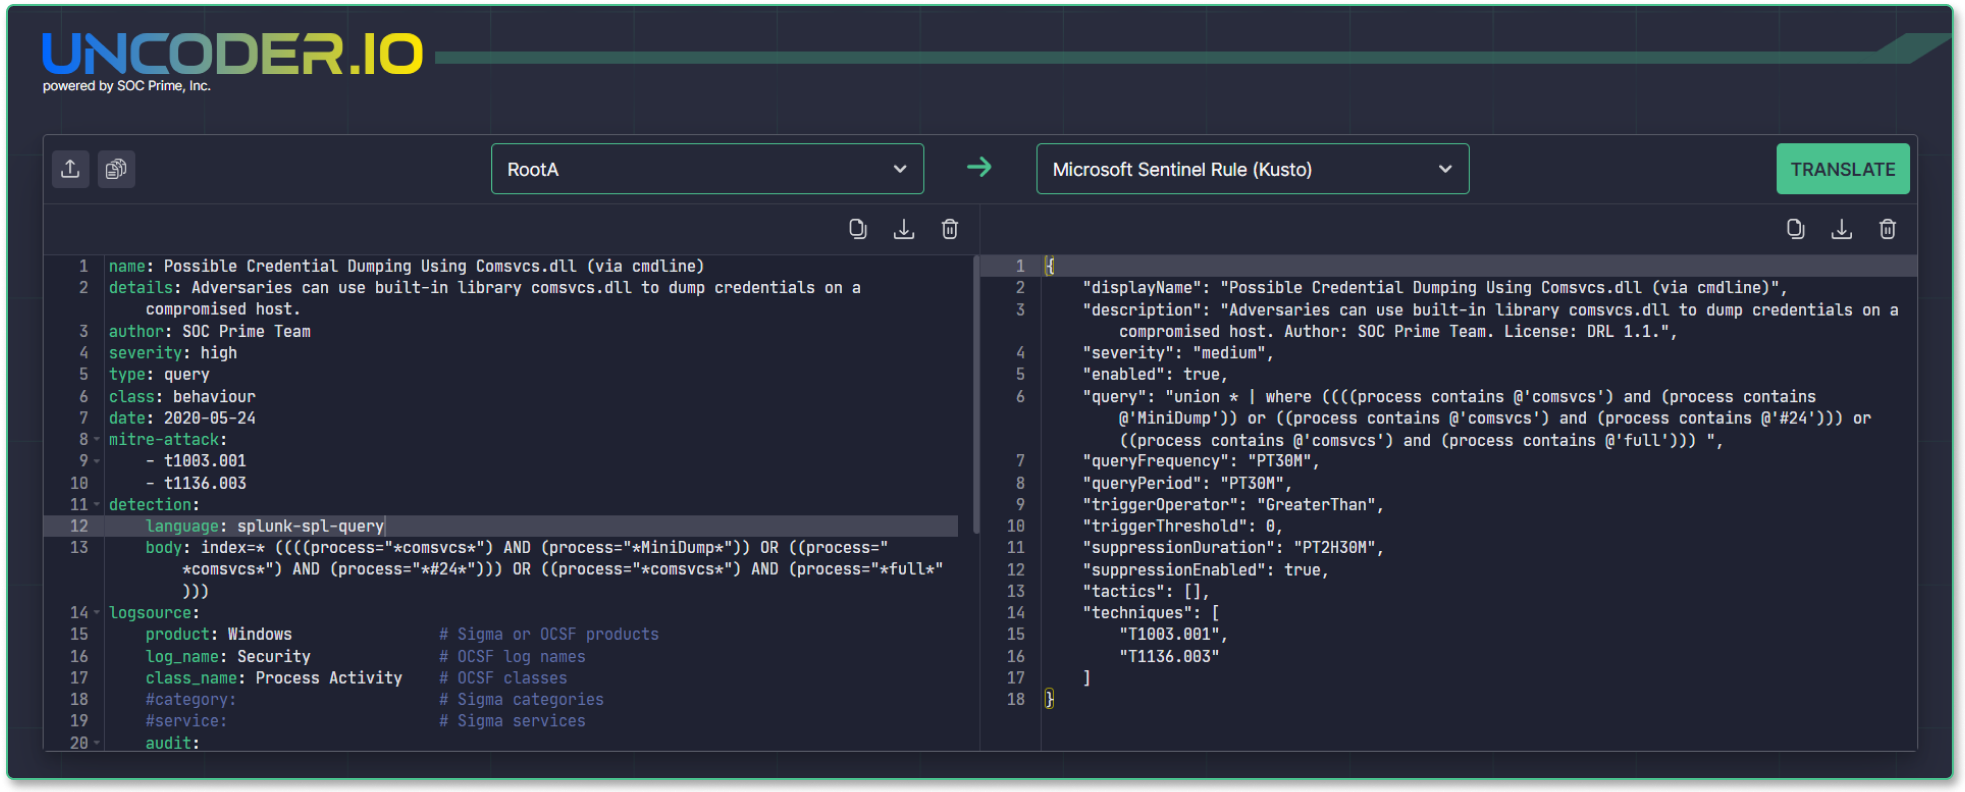Click the upload file icon
Viewport: 1965px width, 792px height.
click(70, 169)
